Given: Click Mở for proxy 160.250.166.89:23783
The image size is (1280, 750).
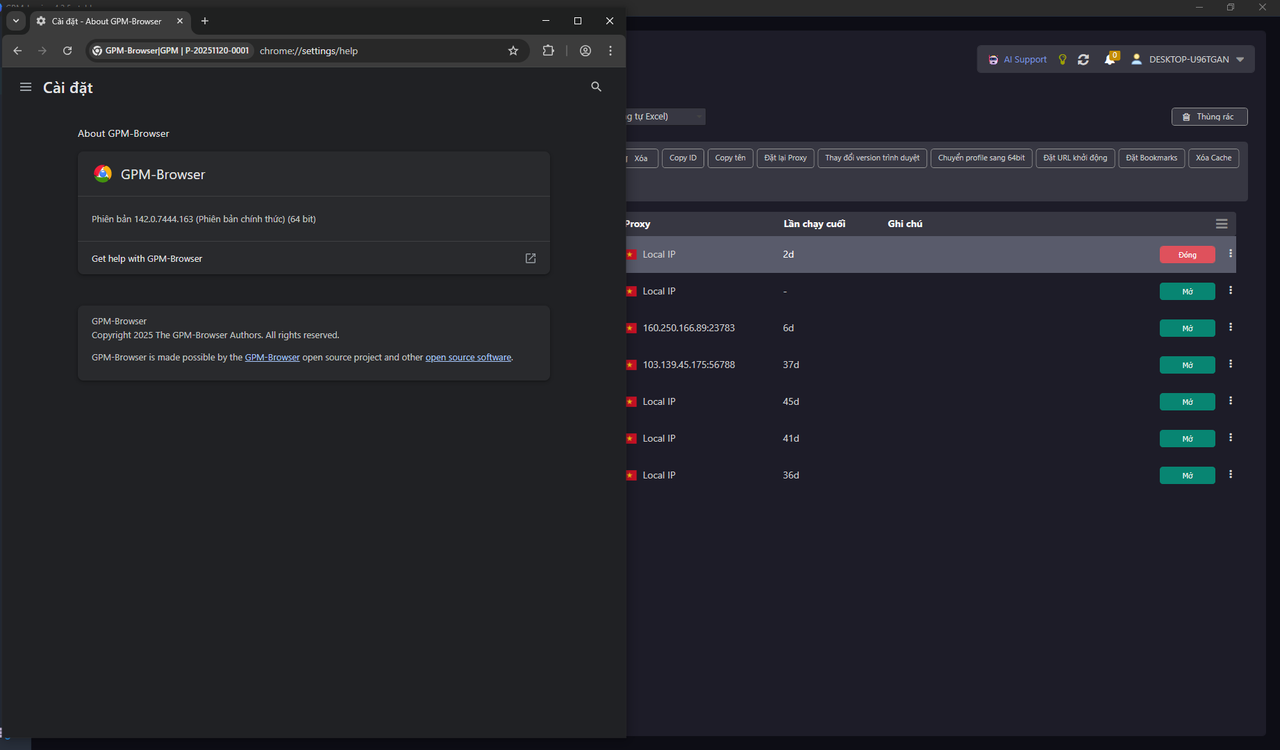Looking at the screenshot, I should pyautogui.click(x=1187, y=328).
